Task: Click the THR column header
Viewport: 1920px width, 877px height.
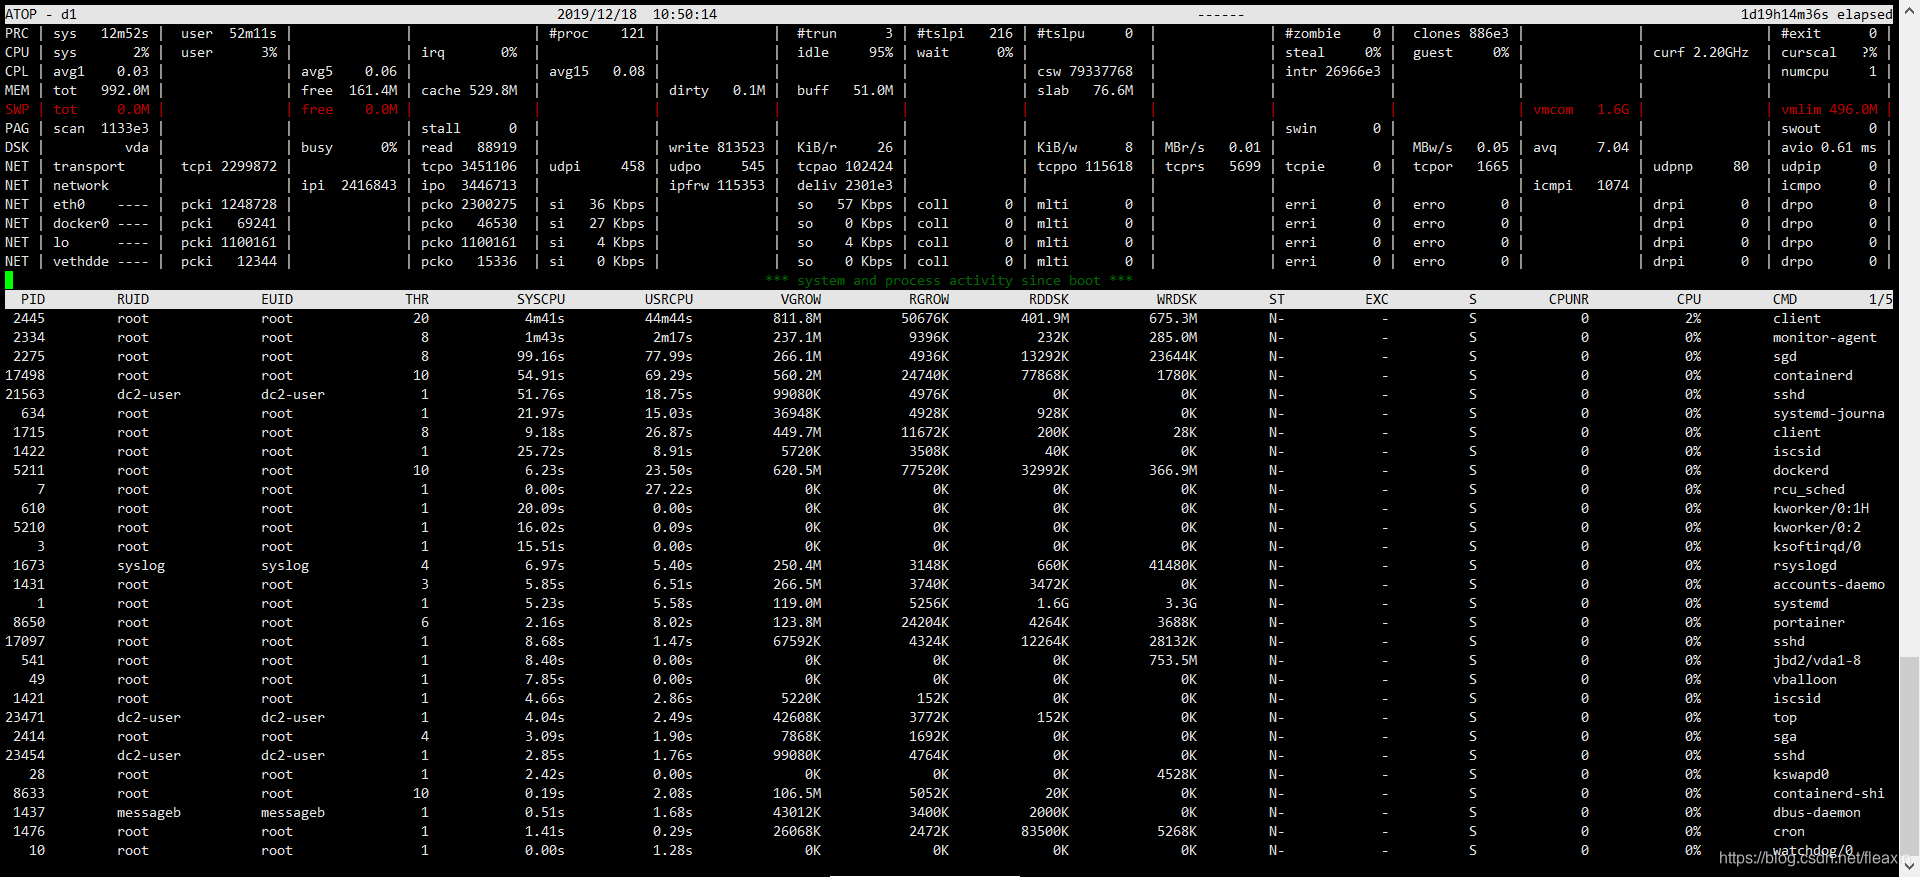Action: (417, 299)
